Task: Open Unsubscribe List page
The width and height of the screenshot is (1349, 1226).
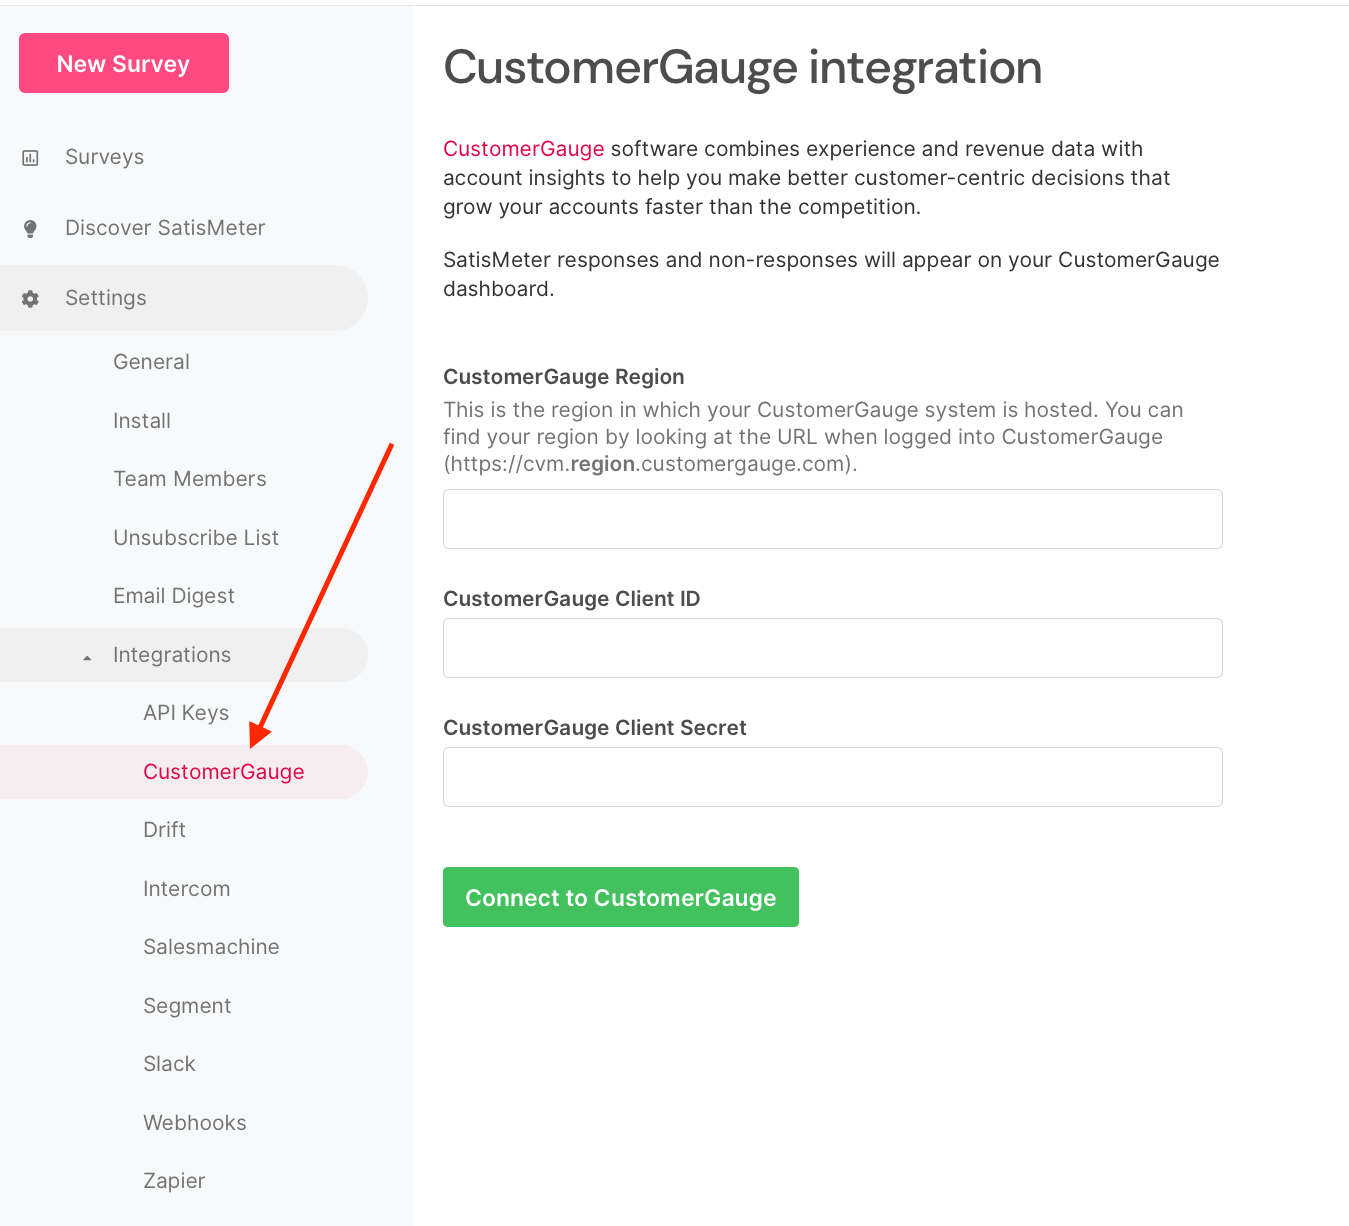Action: click(x=196, y=538)
